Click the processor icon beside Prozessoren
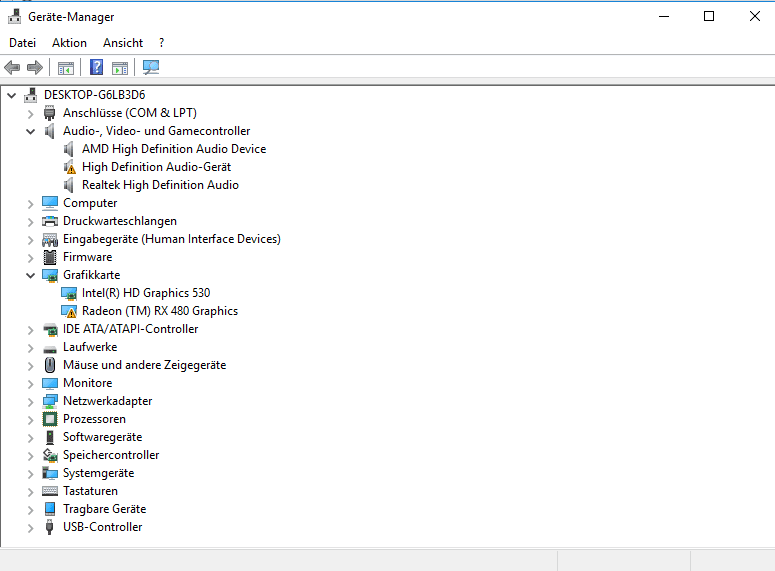This screenshot has height=571, width=775. (50, 419)
